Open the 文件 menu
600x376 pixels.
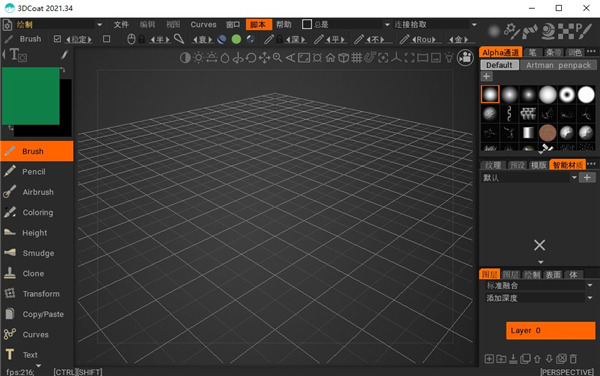121,24
